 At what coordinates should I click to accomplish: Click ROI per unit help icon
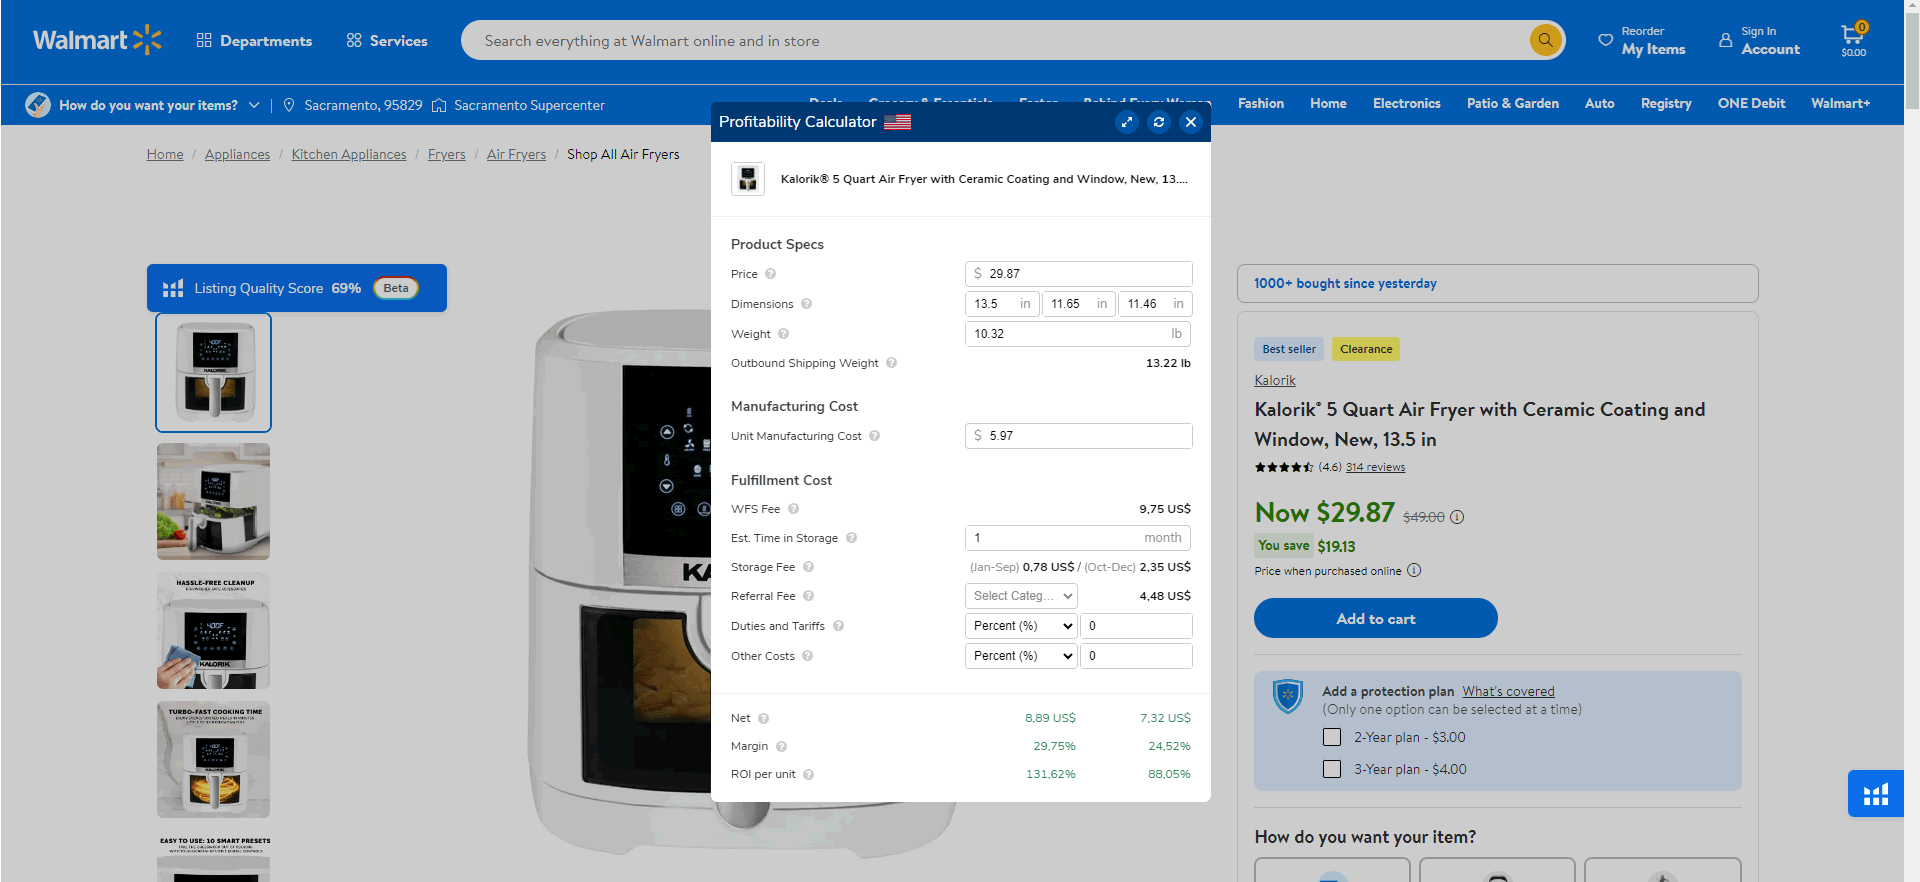(x=808, y=774)
